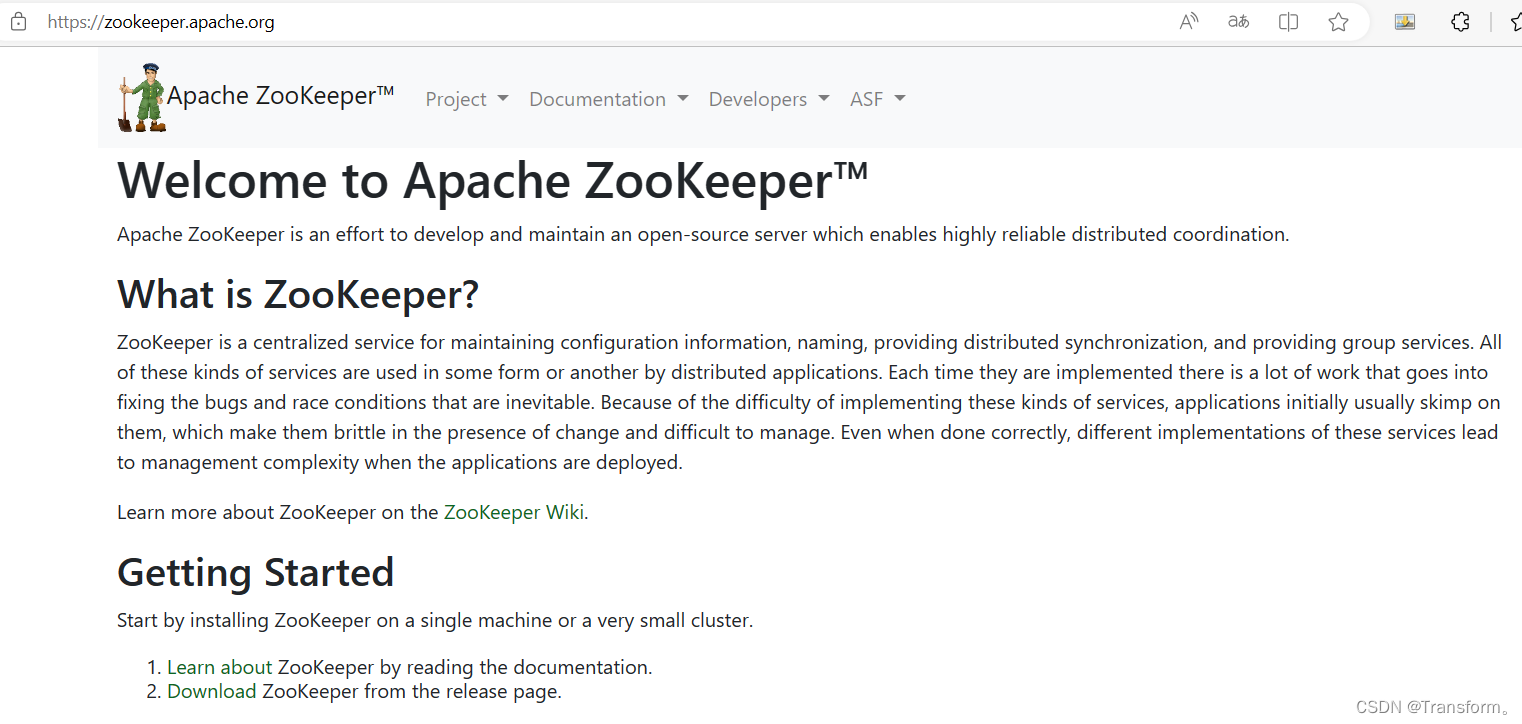The height and width of the screenshot is (724, 1522).
Task: Click the Apache ZooKeeper home title
Action: tap(280, 95)
